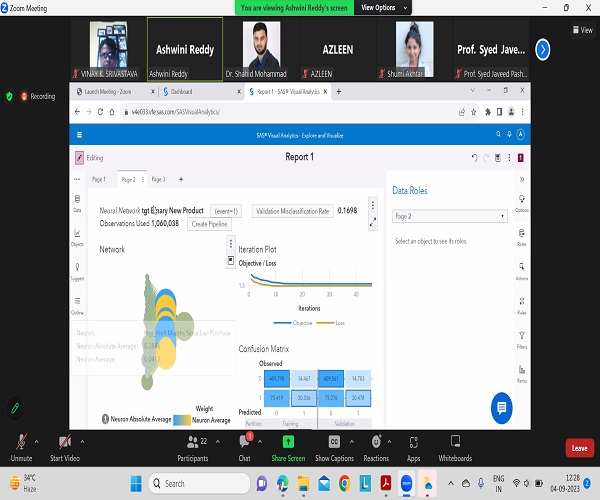The image size is (600, 500).
Task: Close the Report 1 SAS browser tab
Action: click(x=325, y=91)
